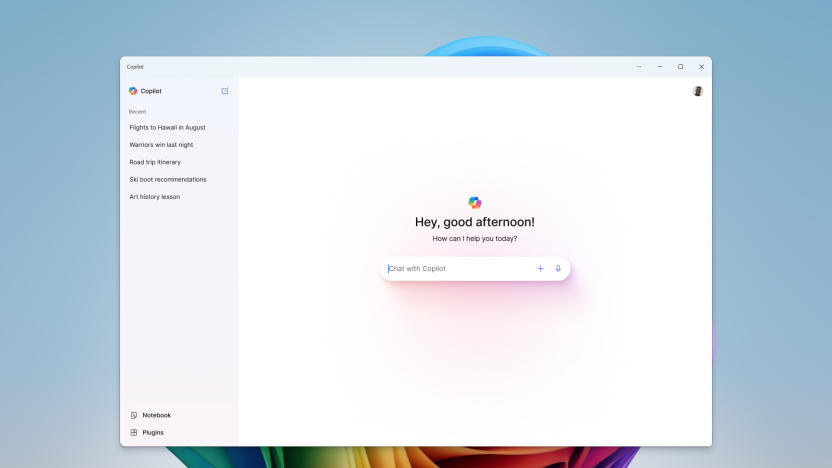The width and height of the screenshot is (832, 468).
Task: Start a new chat with the compose icon
Action: (225, 91)
